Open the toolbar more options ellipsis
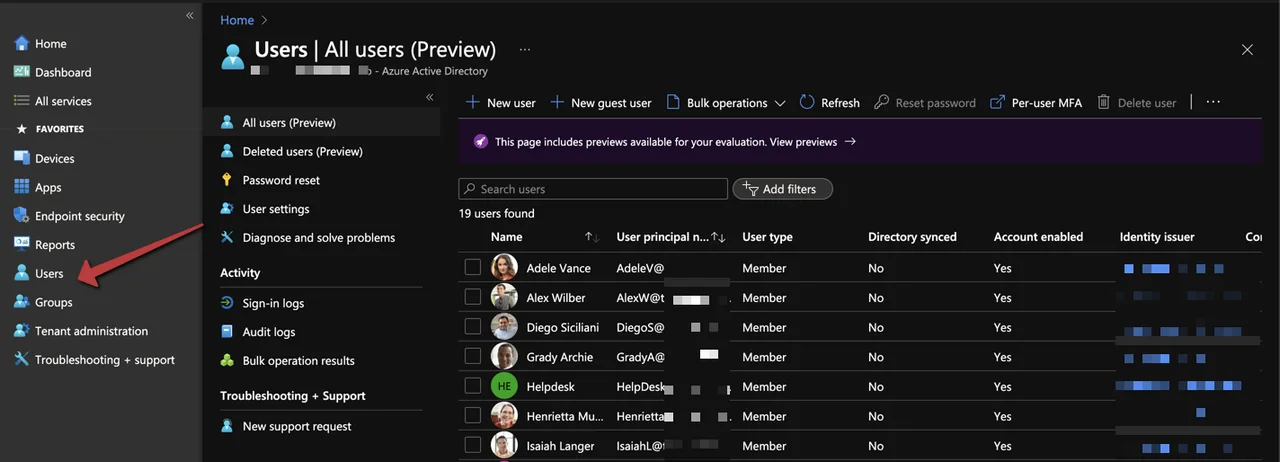The width and height of the screenshot is (1280, 462). click(1213, 102)
